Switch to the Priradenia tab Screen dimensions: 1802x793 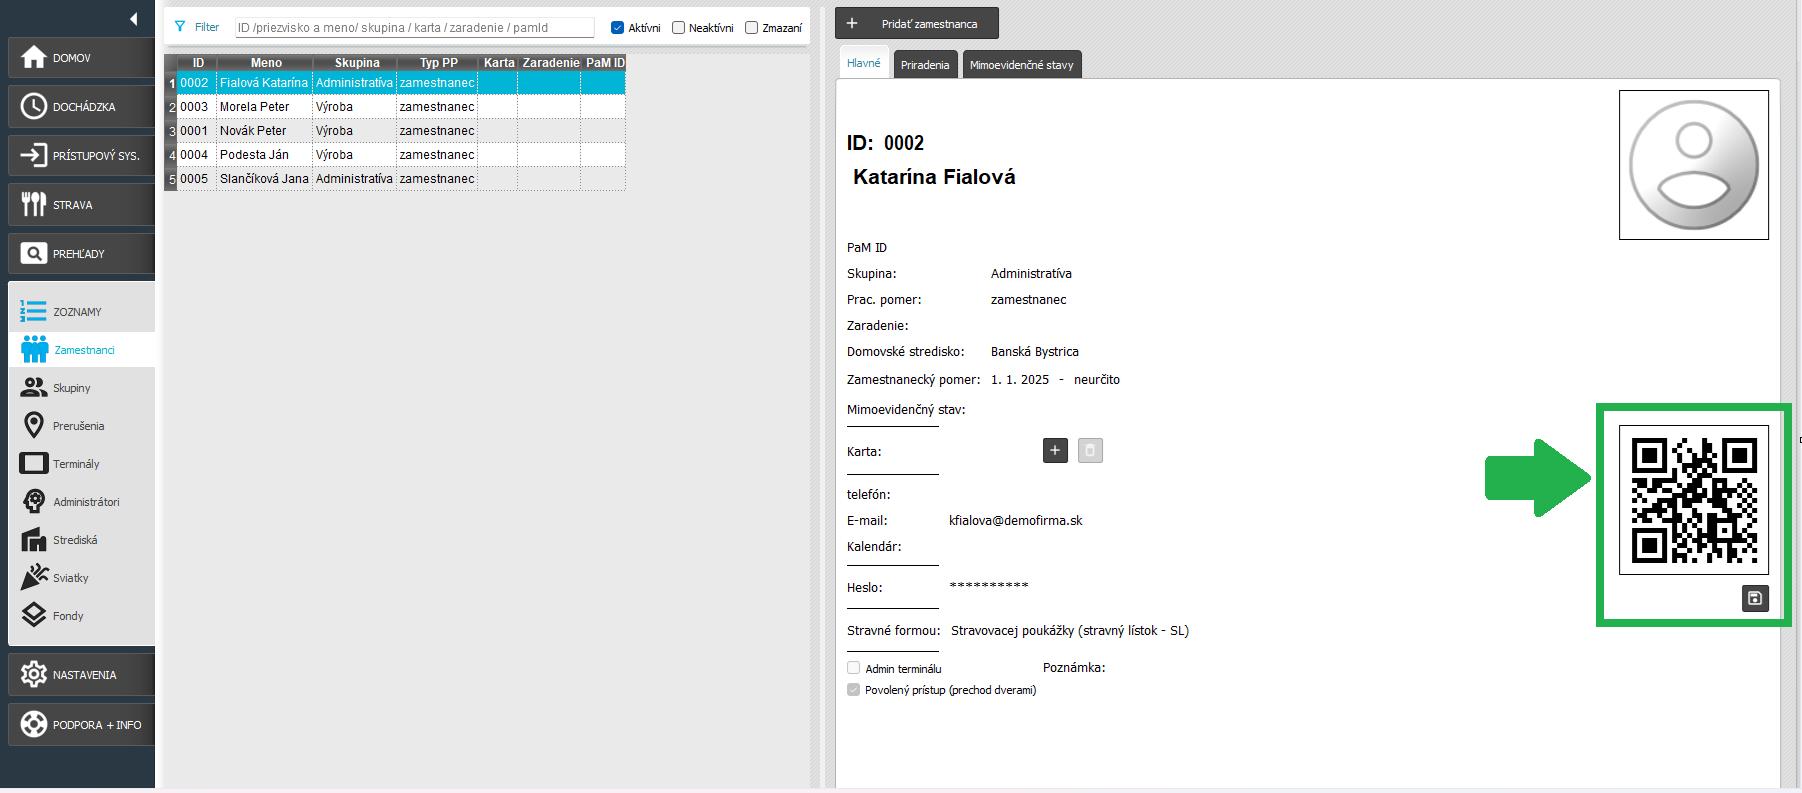[x=925, y=65]
